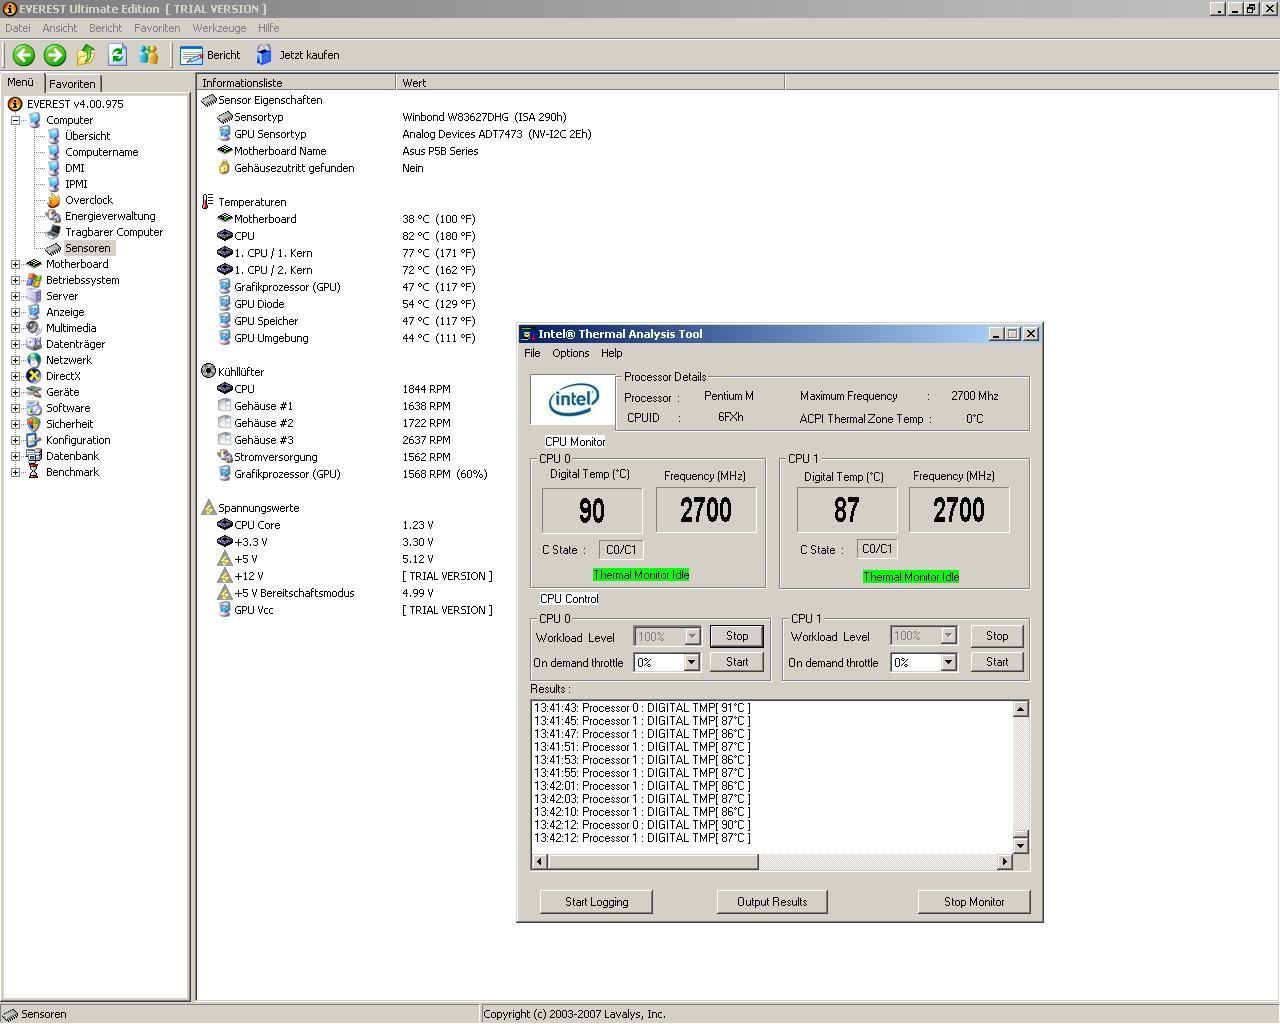Click the Benchmark hourglass icon
The height and width of the screenshot is (1024, 1280).
(34, 472)
